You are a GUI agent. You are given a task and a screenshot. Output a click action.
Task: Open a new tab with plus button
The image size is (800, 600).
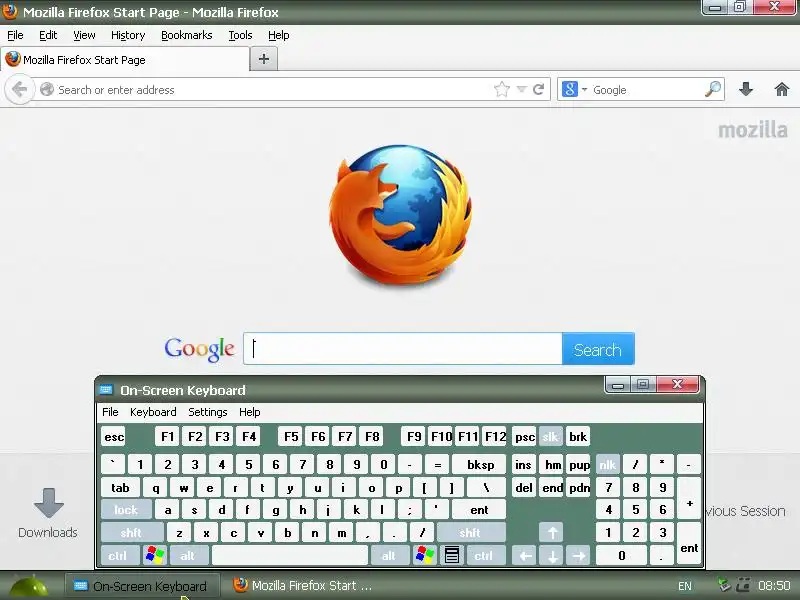(264, 59)
